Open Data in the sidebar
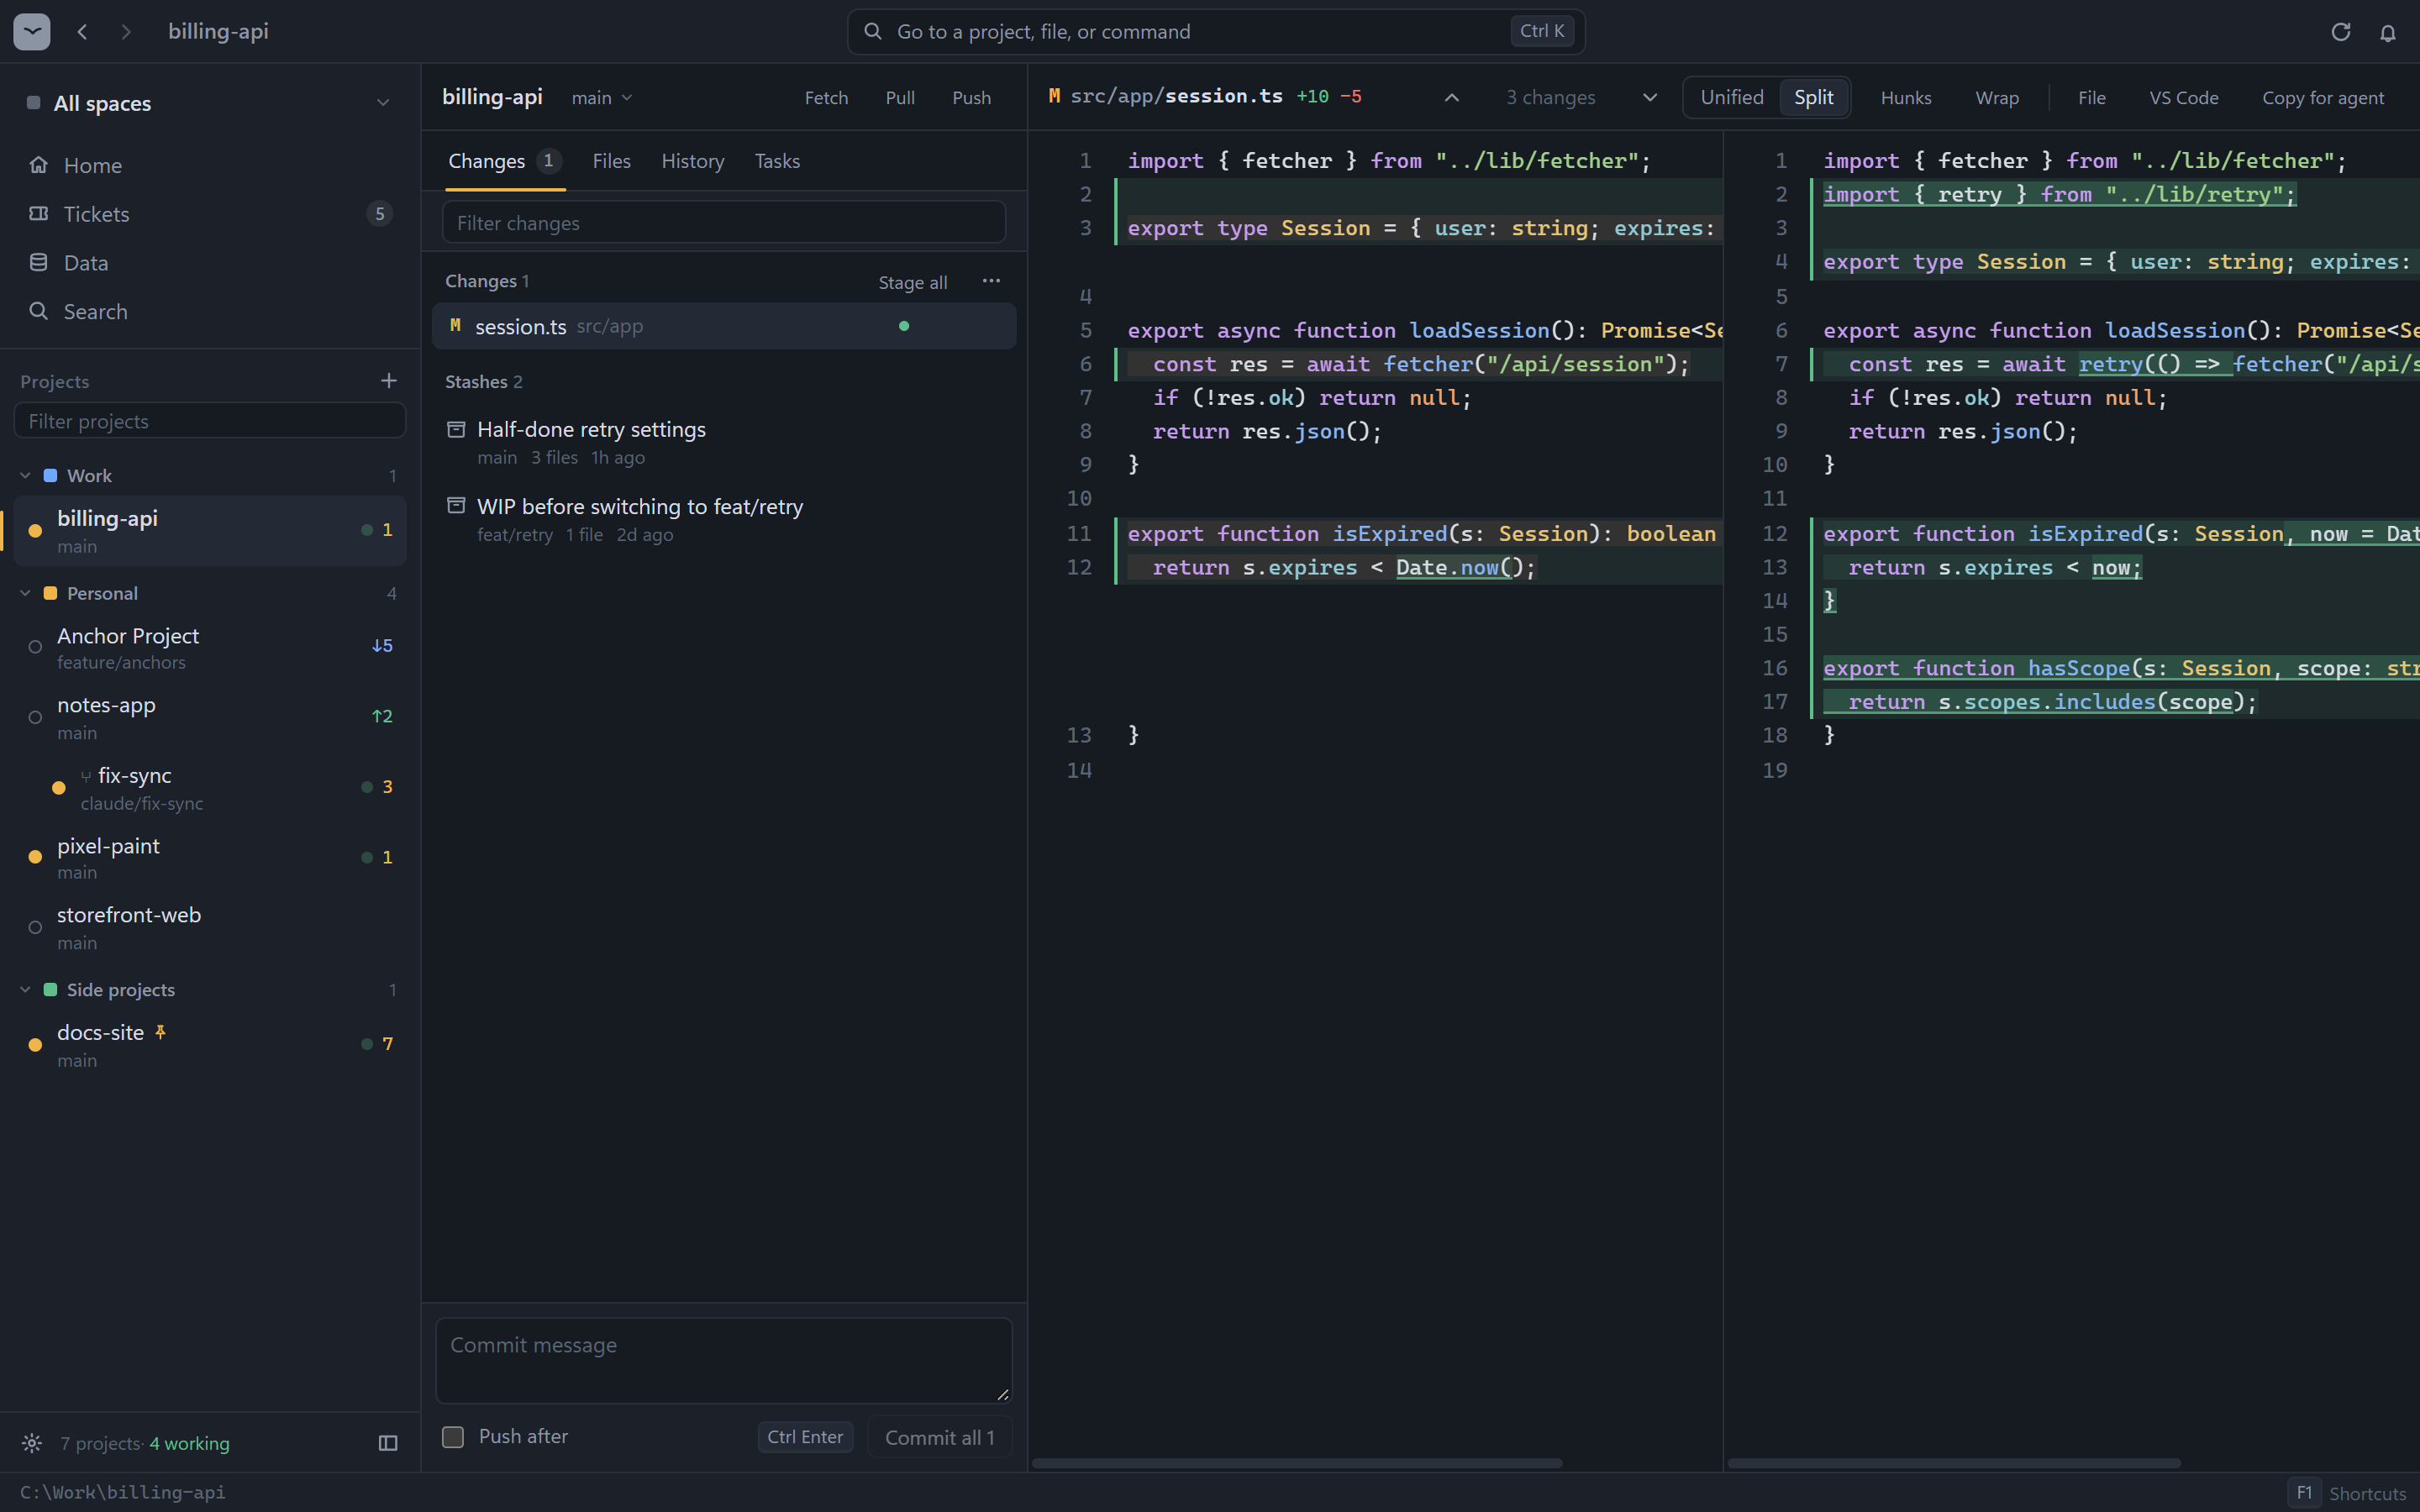Screen dimensions: 2420x1512 (210, 263)
